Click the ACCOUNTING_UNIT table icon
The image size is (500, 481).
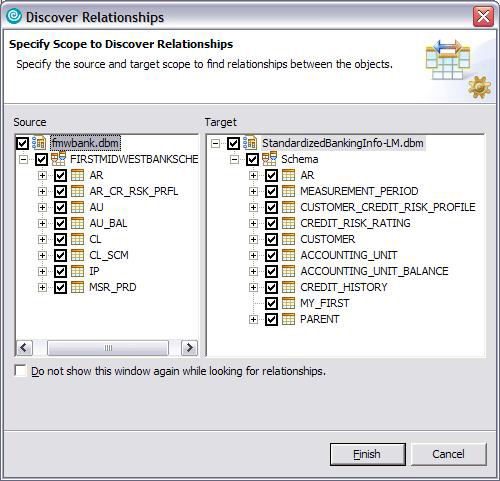pyautogui.click(x=289, y=255)
